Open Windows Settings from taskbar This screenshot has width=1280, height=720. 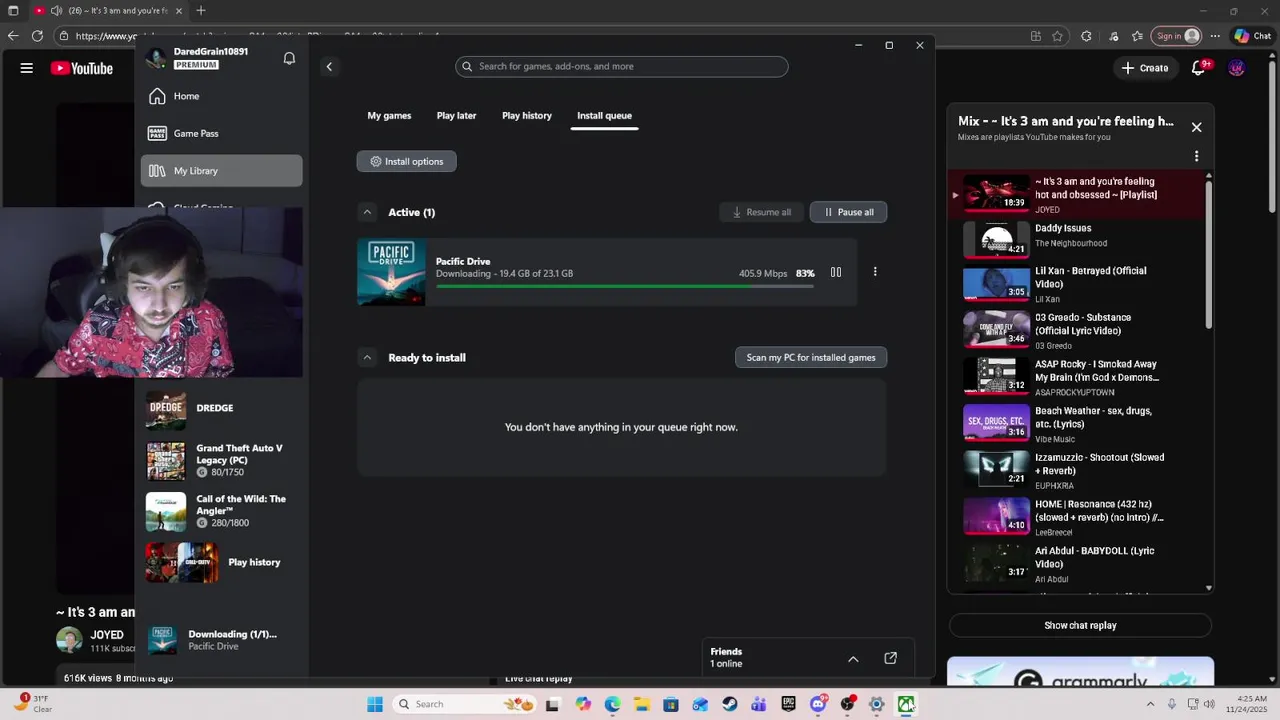876,704
